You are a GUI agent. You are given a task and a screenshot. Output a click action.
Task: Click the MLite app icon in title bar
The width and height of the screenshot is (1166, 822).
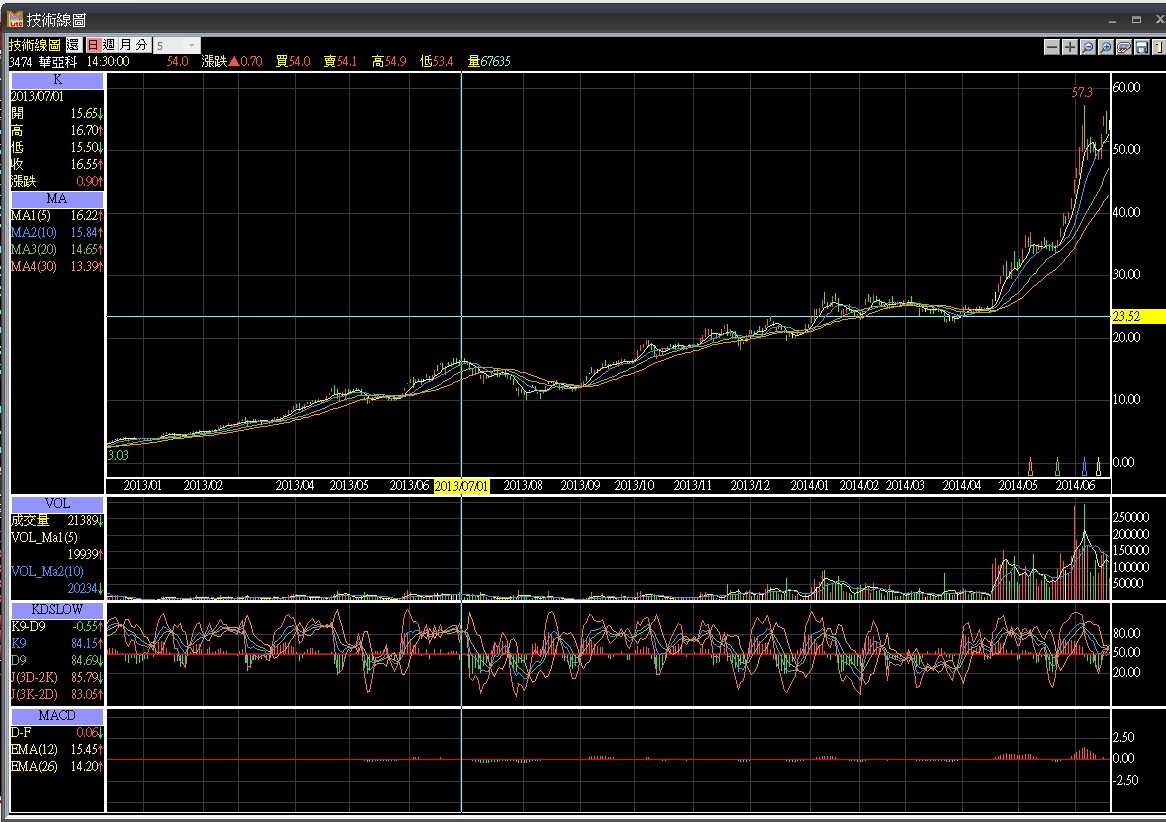[15, 19]
